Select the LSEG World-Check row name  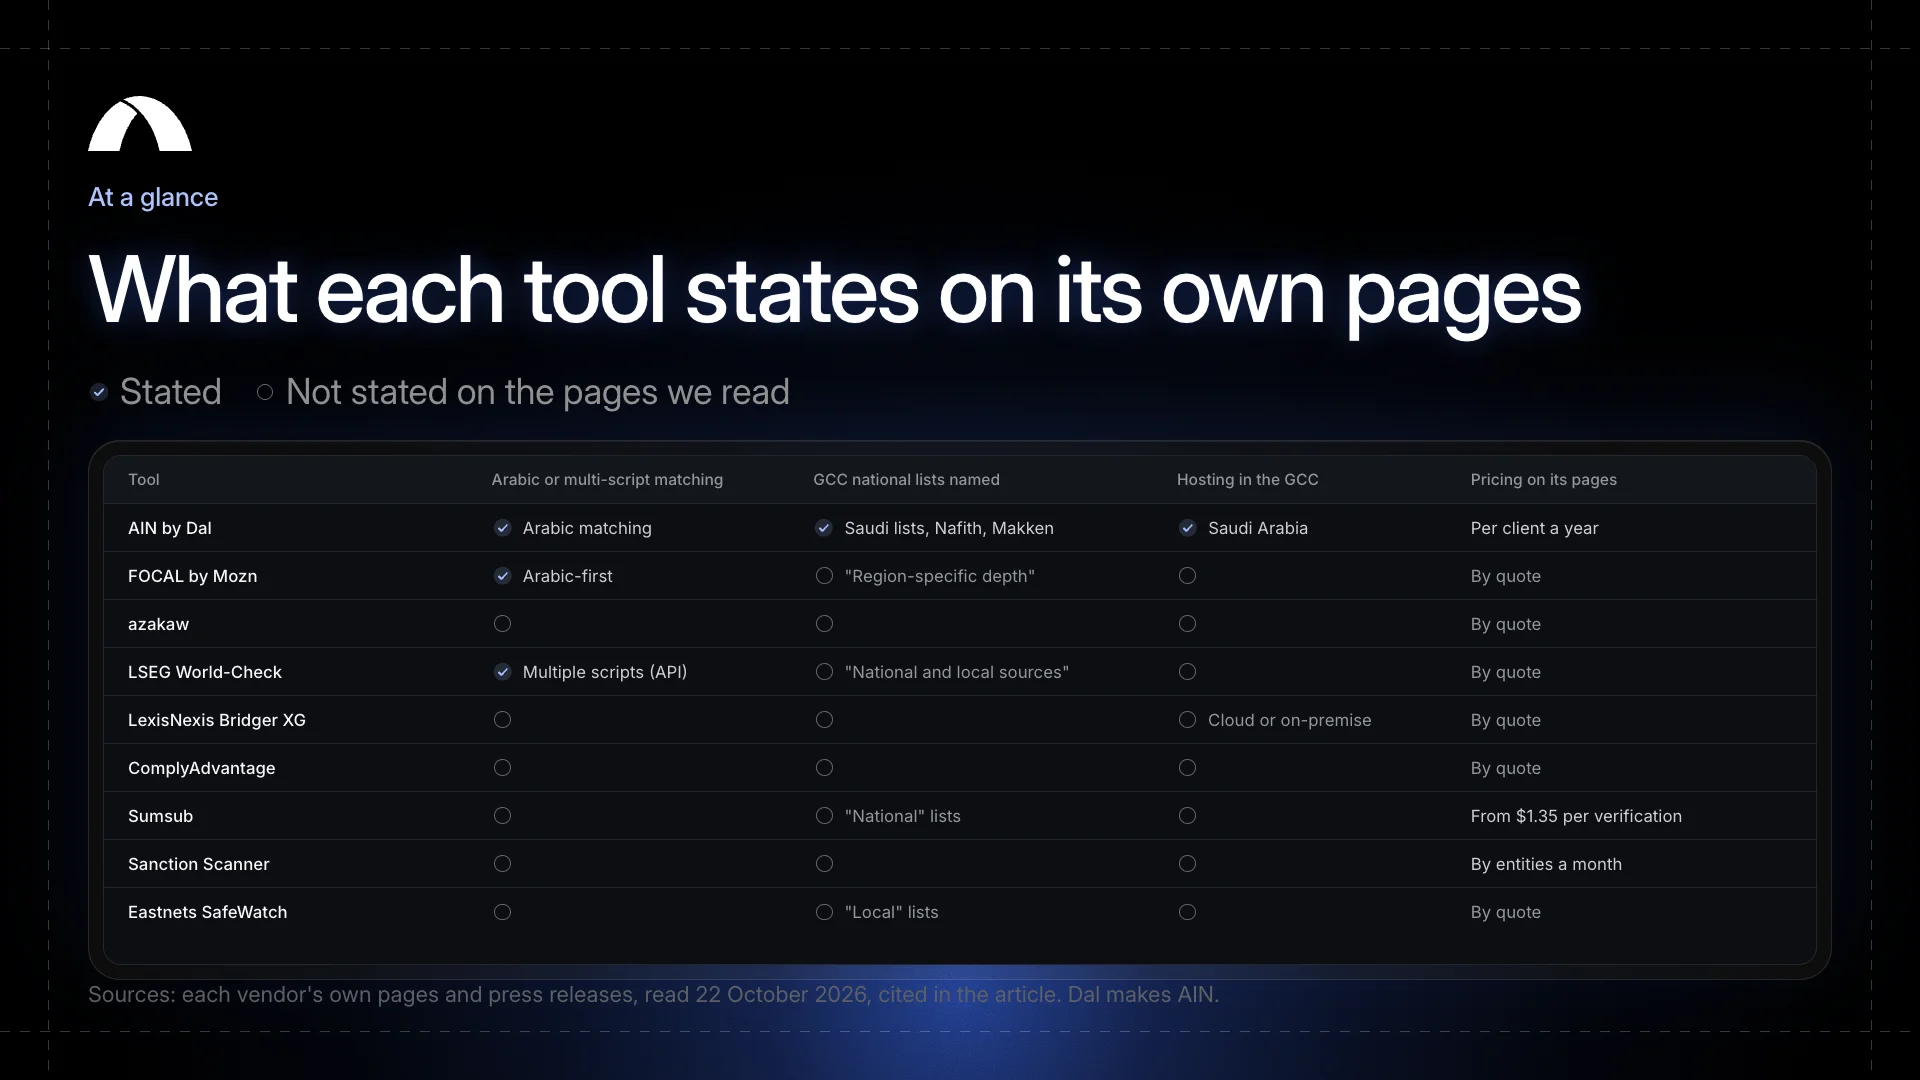205,672
